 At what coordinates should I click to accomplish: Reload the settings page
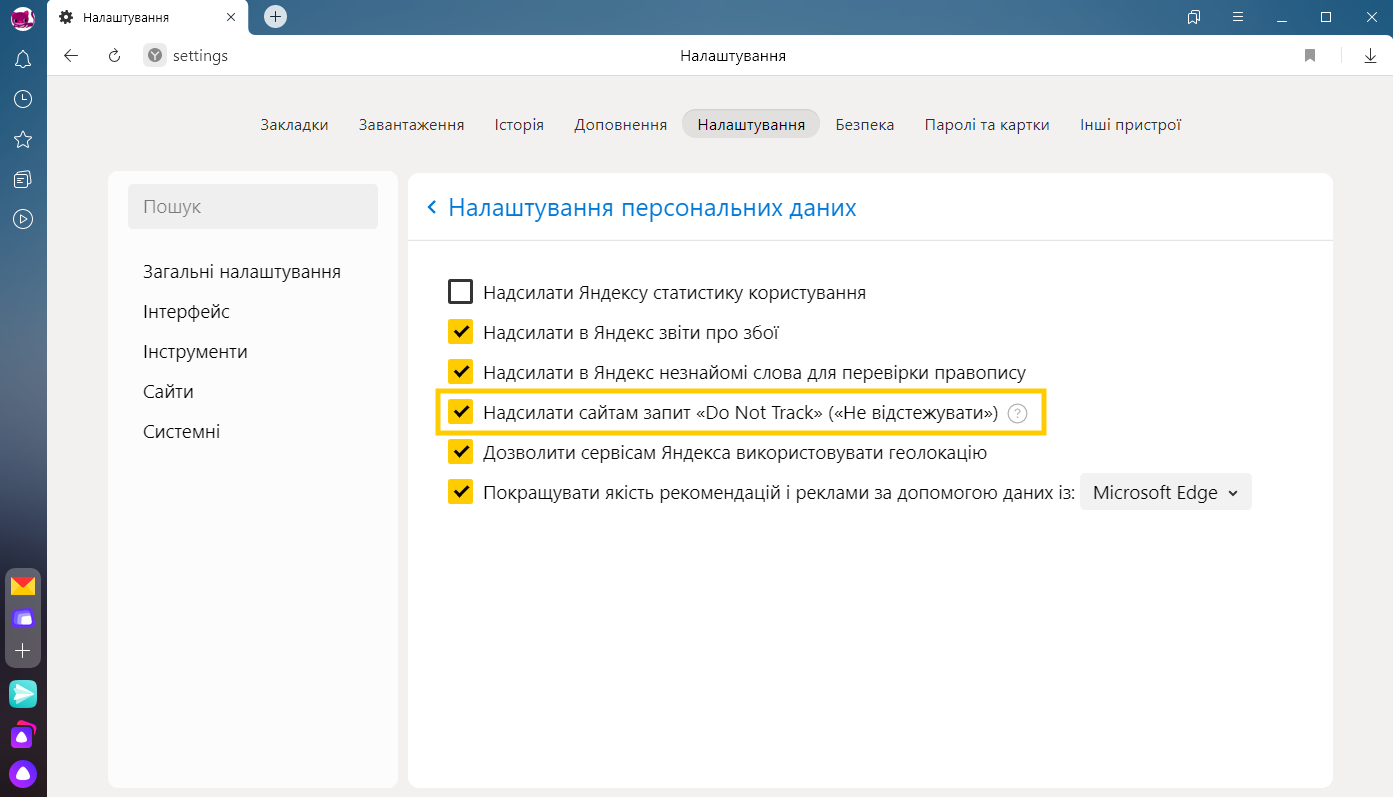[x=114, y=56]
